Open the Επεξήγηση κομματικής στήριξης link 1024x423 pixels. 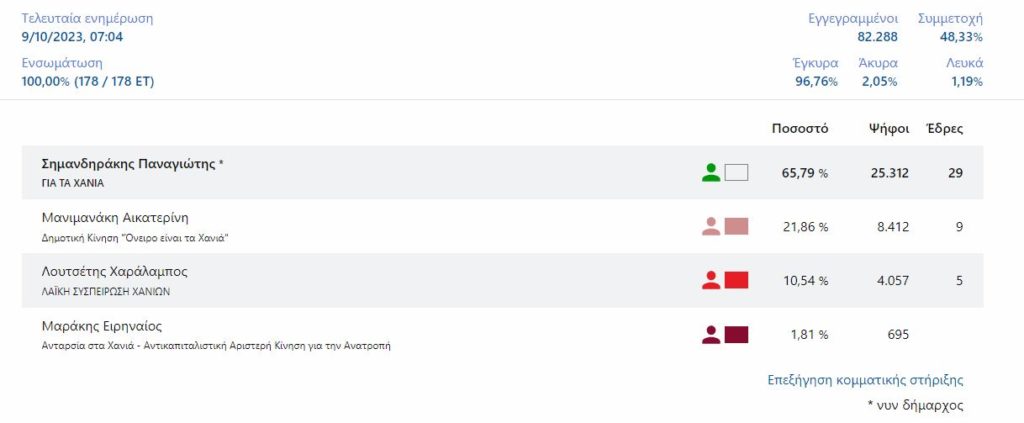[865, 381]
